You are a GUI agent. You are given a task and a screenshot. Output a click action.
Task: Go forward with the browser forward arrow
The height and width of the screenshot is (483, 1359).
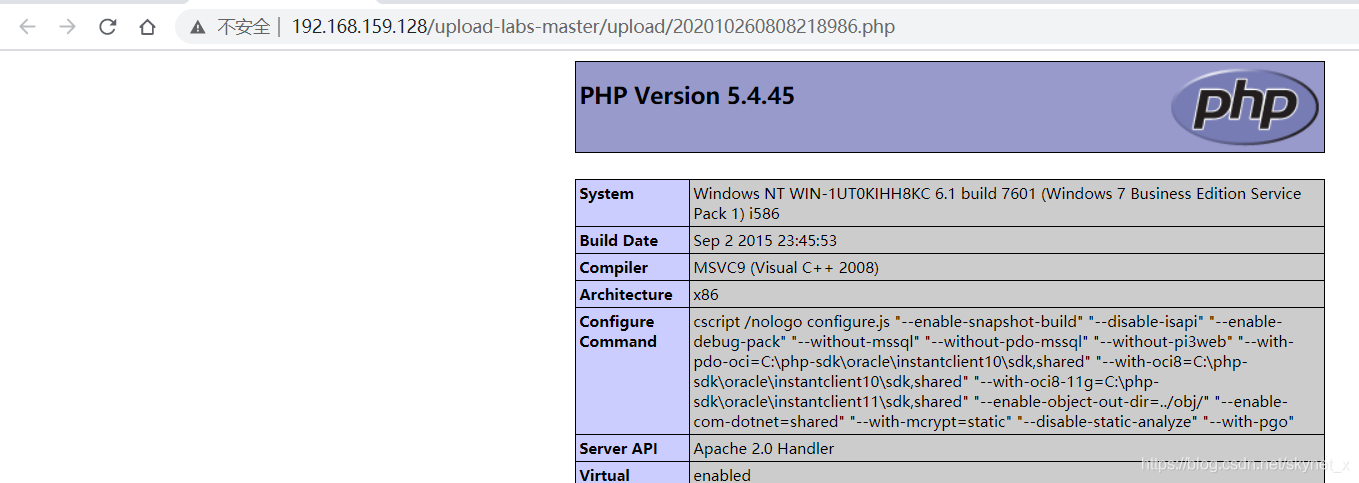click(x=67, y=27)
